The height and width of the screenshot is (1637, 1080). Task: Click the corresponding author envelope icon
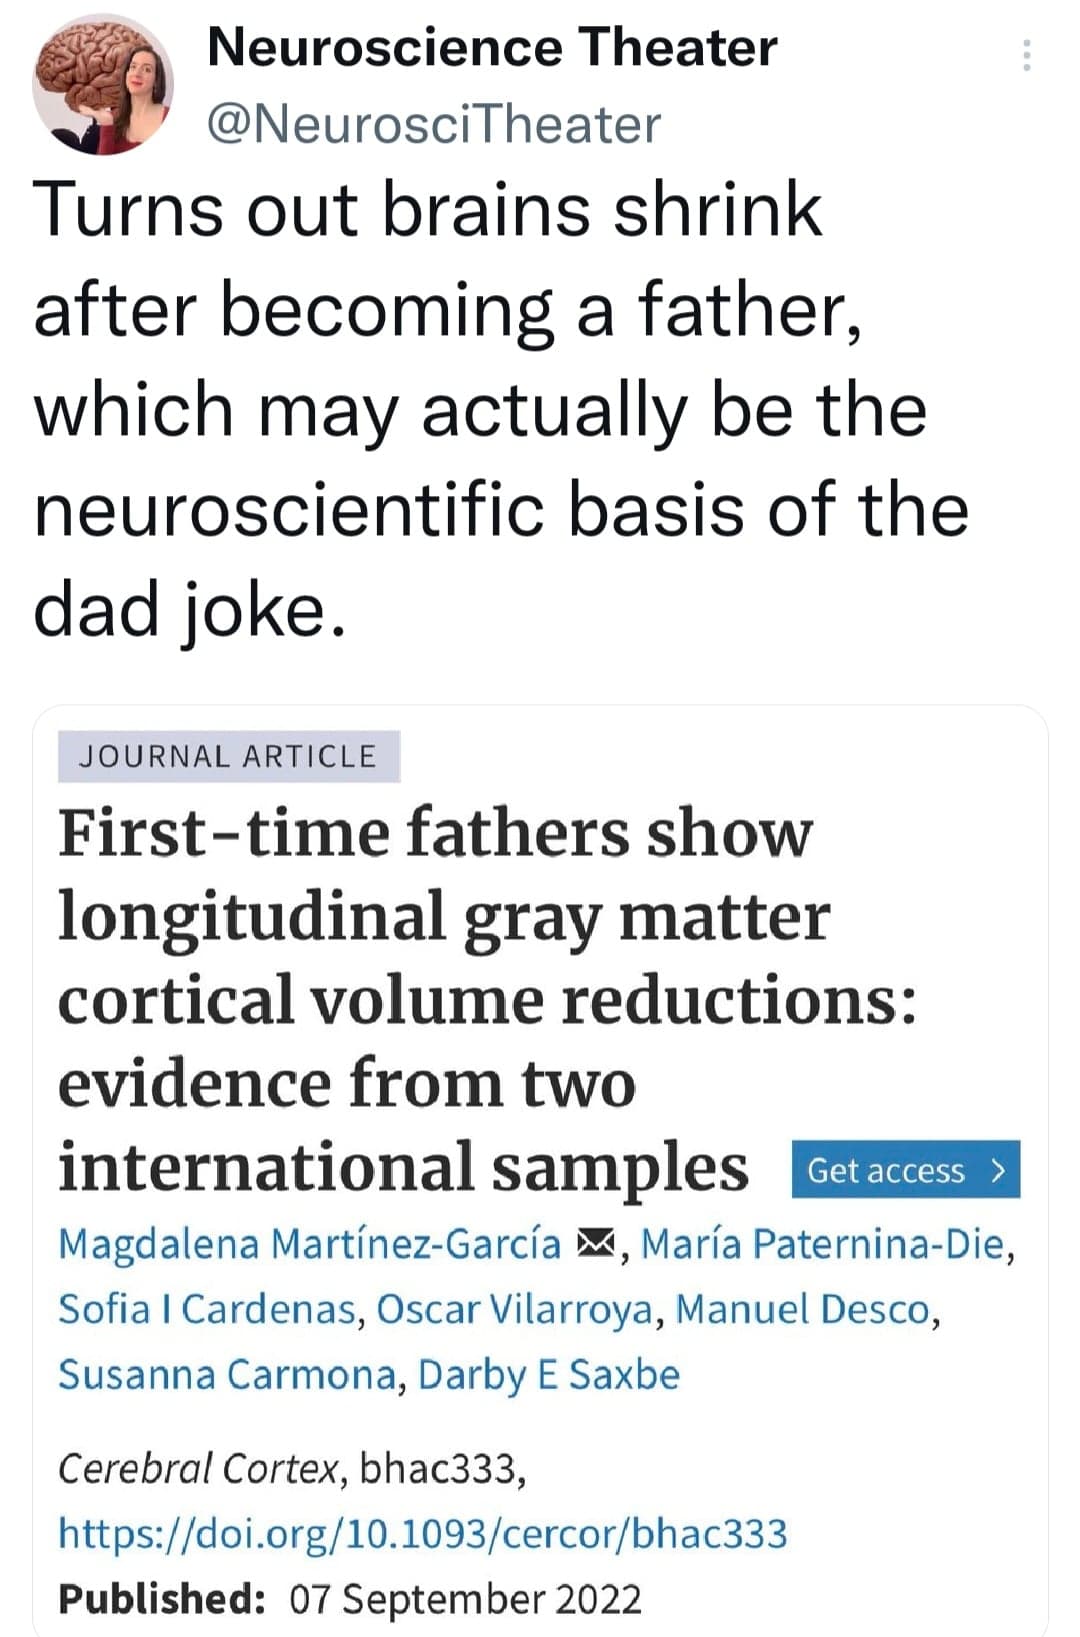[595, 1244]
